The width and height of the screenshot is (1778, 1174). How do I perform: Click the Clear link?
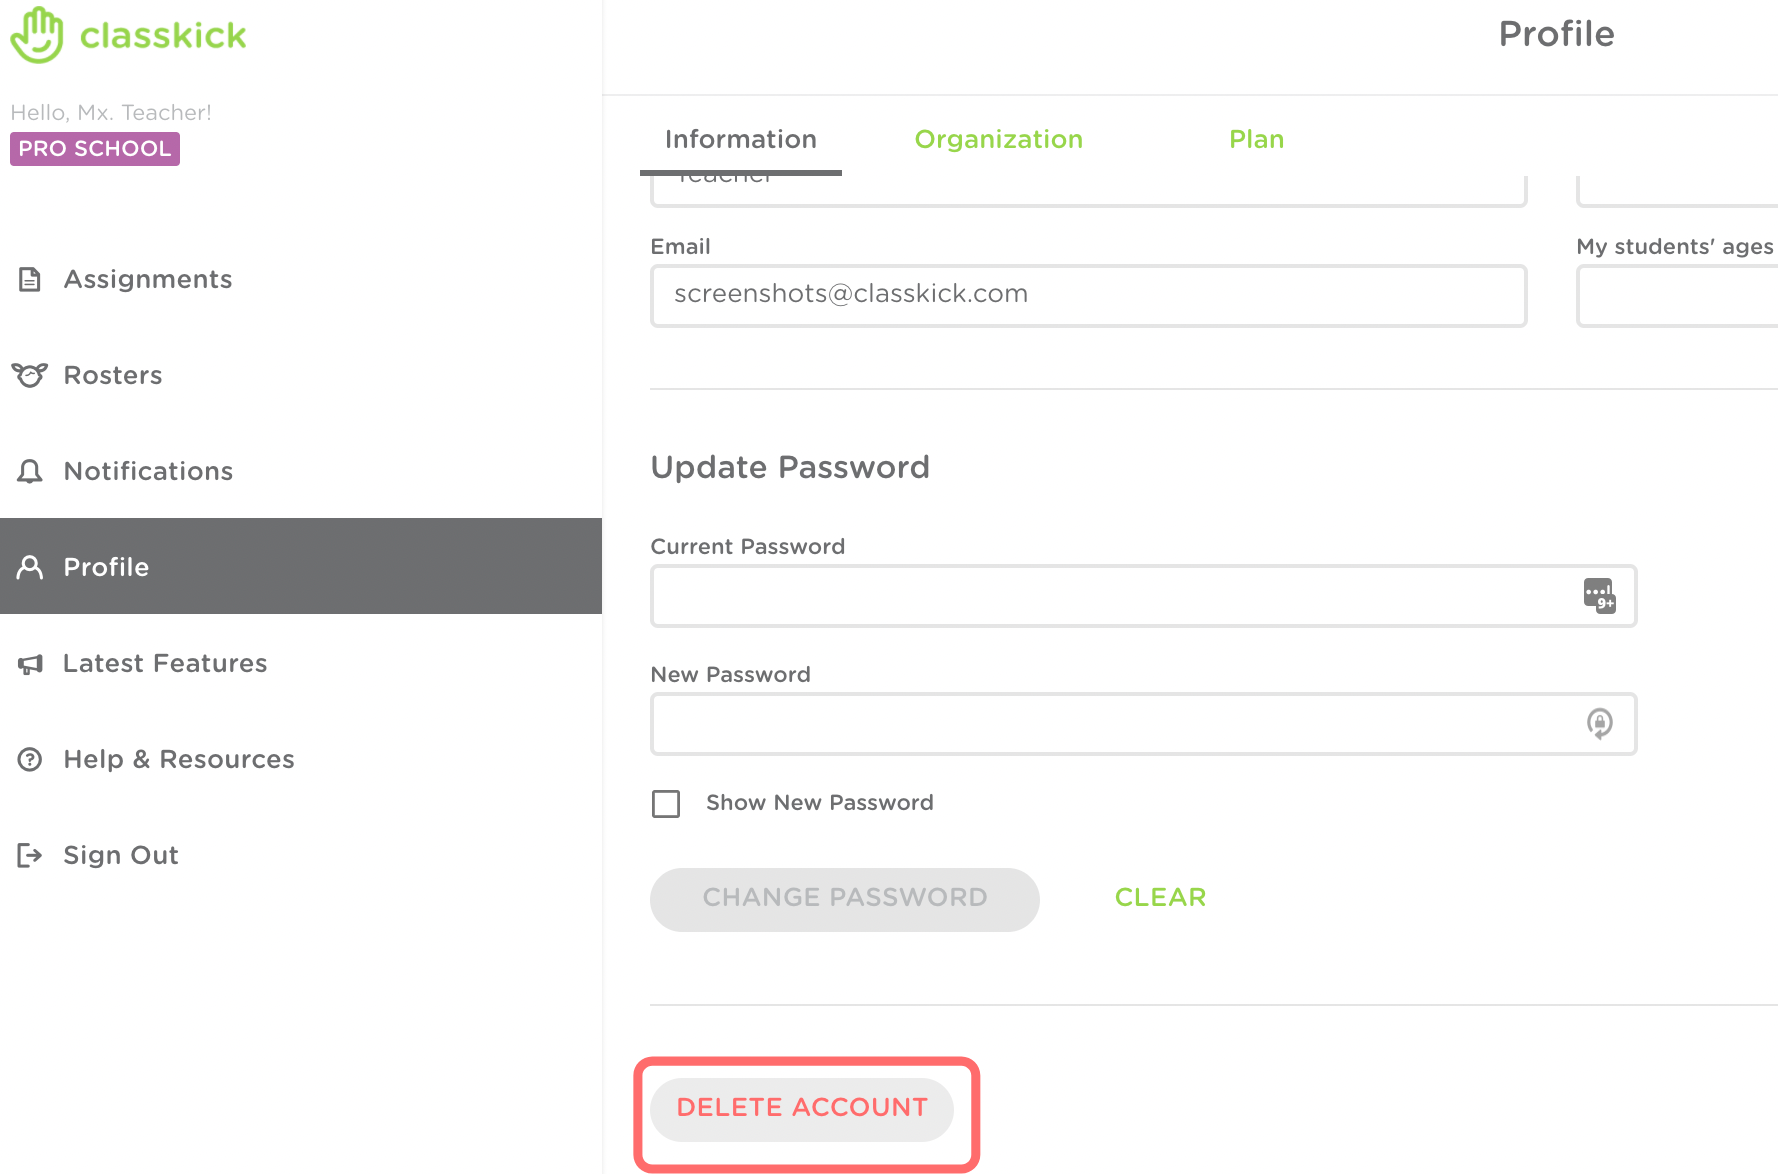click(1160, 897)
